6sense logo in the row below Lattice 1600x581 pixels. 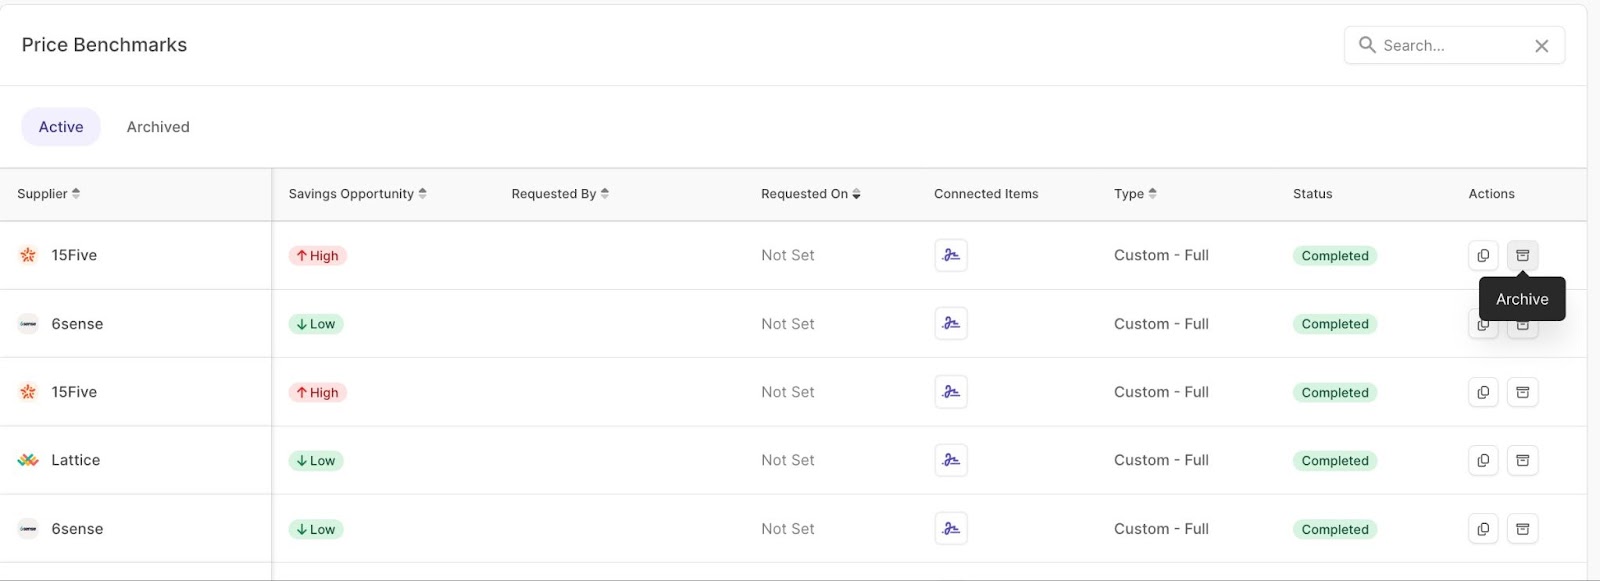[28, 529]
